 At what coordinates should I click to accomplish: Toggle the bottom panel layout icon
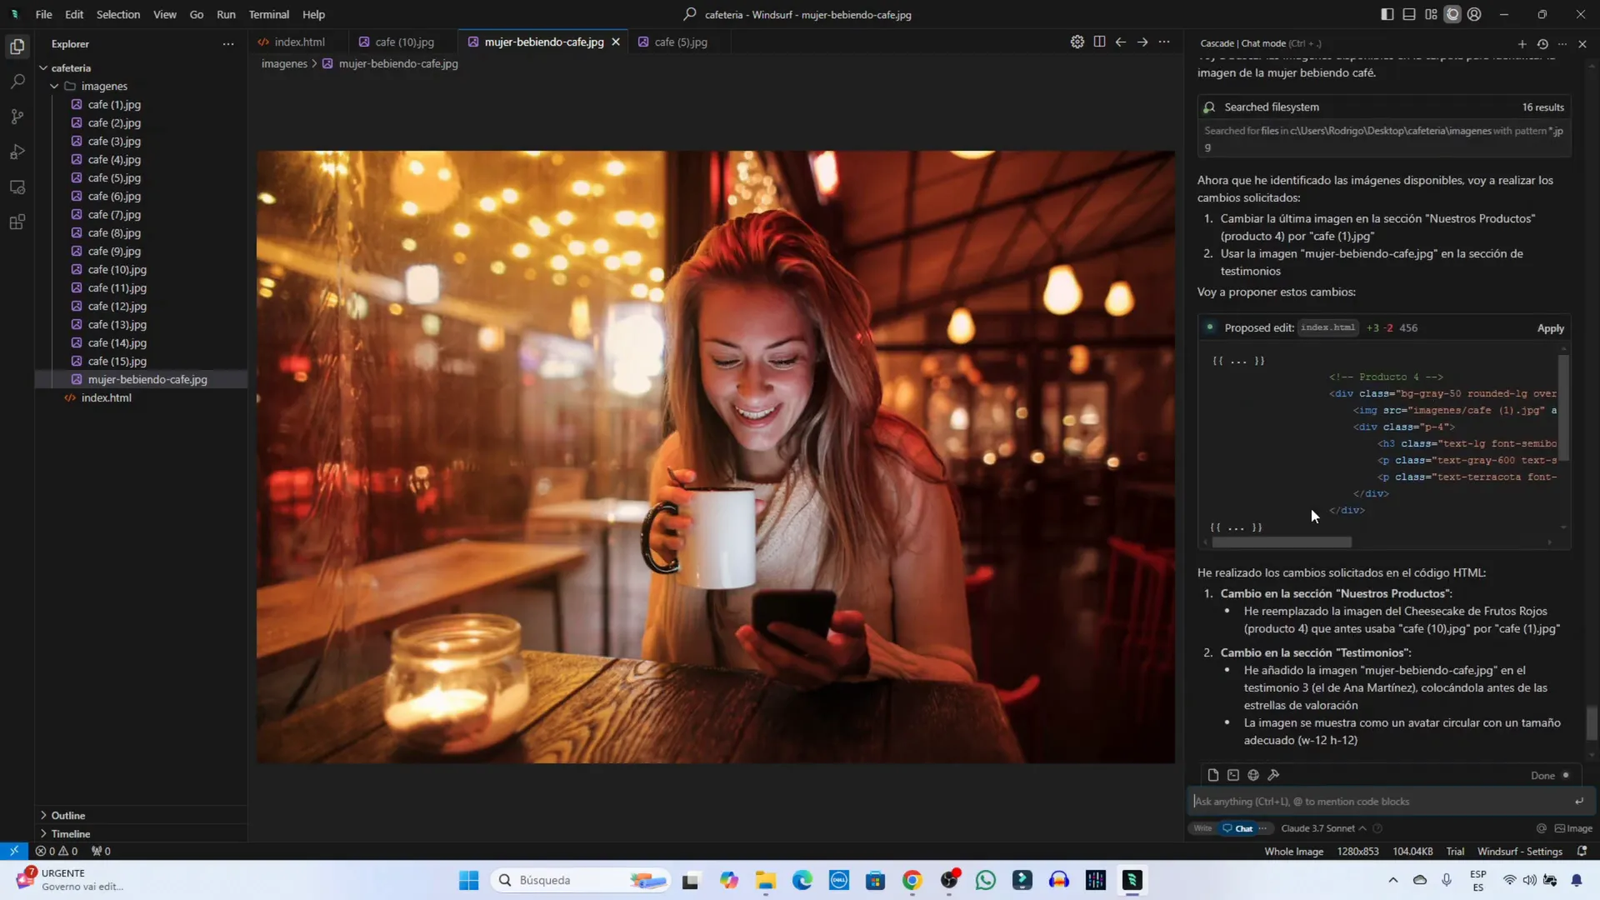tap(1409, 14)
